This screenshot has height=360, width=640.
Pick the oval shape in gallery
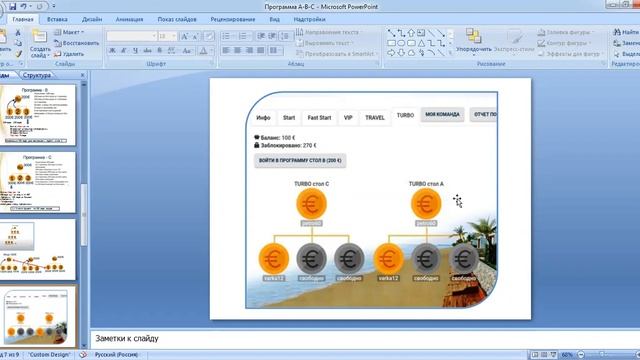(x=401, y=43)
